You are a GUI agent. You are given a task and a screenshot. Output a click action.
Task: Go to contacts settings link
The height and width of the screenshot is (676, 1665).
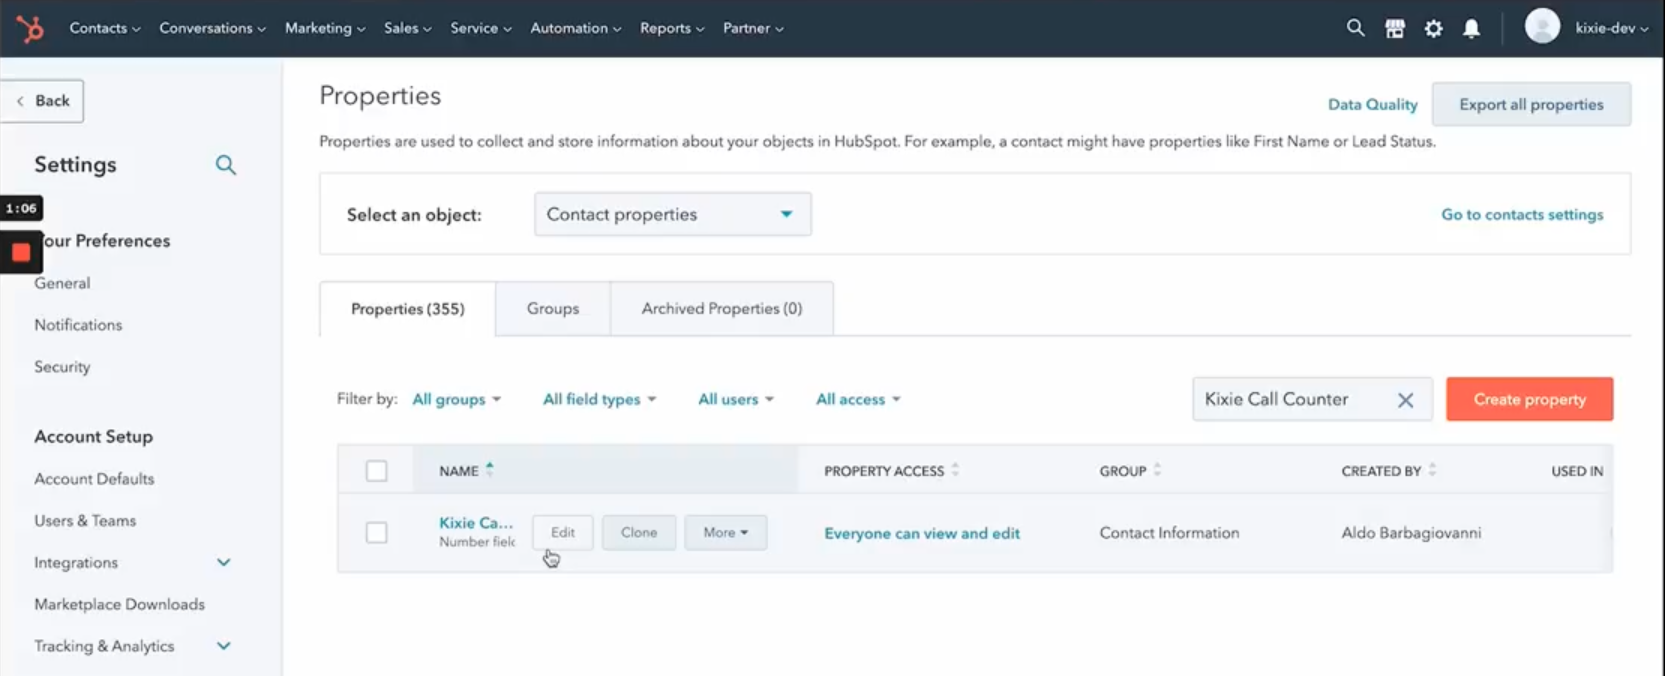tap(1522, 215)
